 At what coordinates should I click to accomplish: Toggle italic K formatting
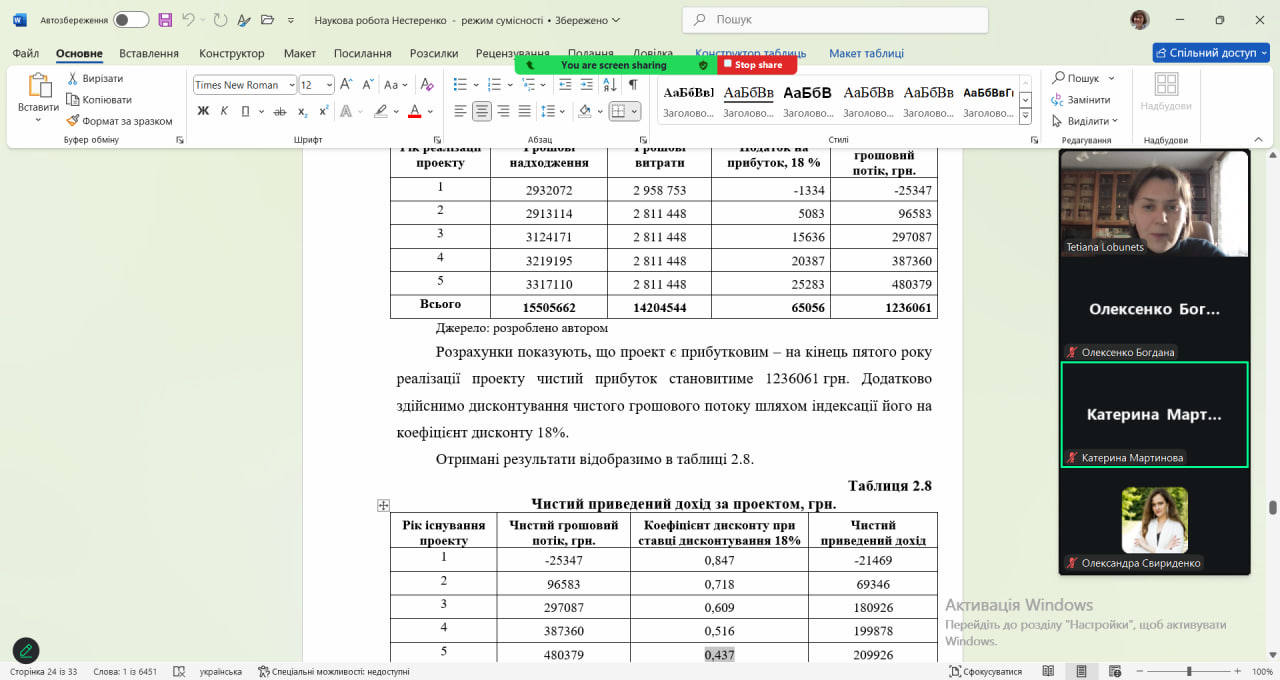tap(226, 111)
